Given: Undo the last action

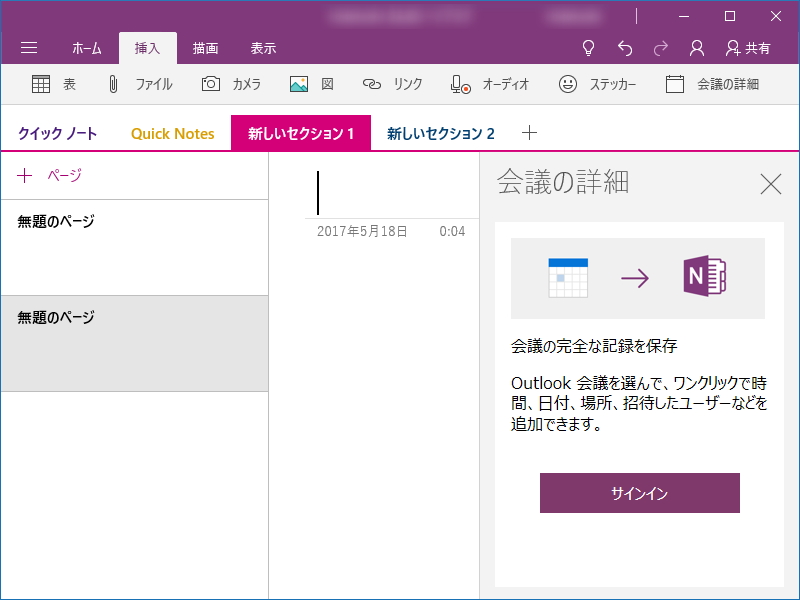Looking at the screenshot, I should click(625, 47).
